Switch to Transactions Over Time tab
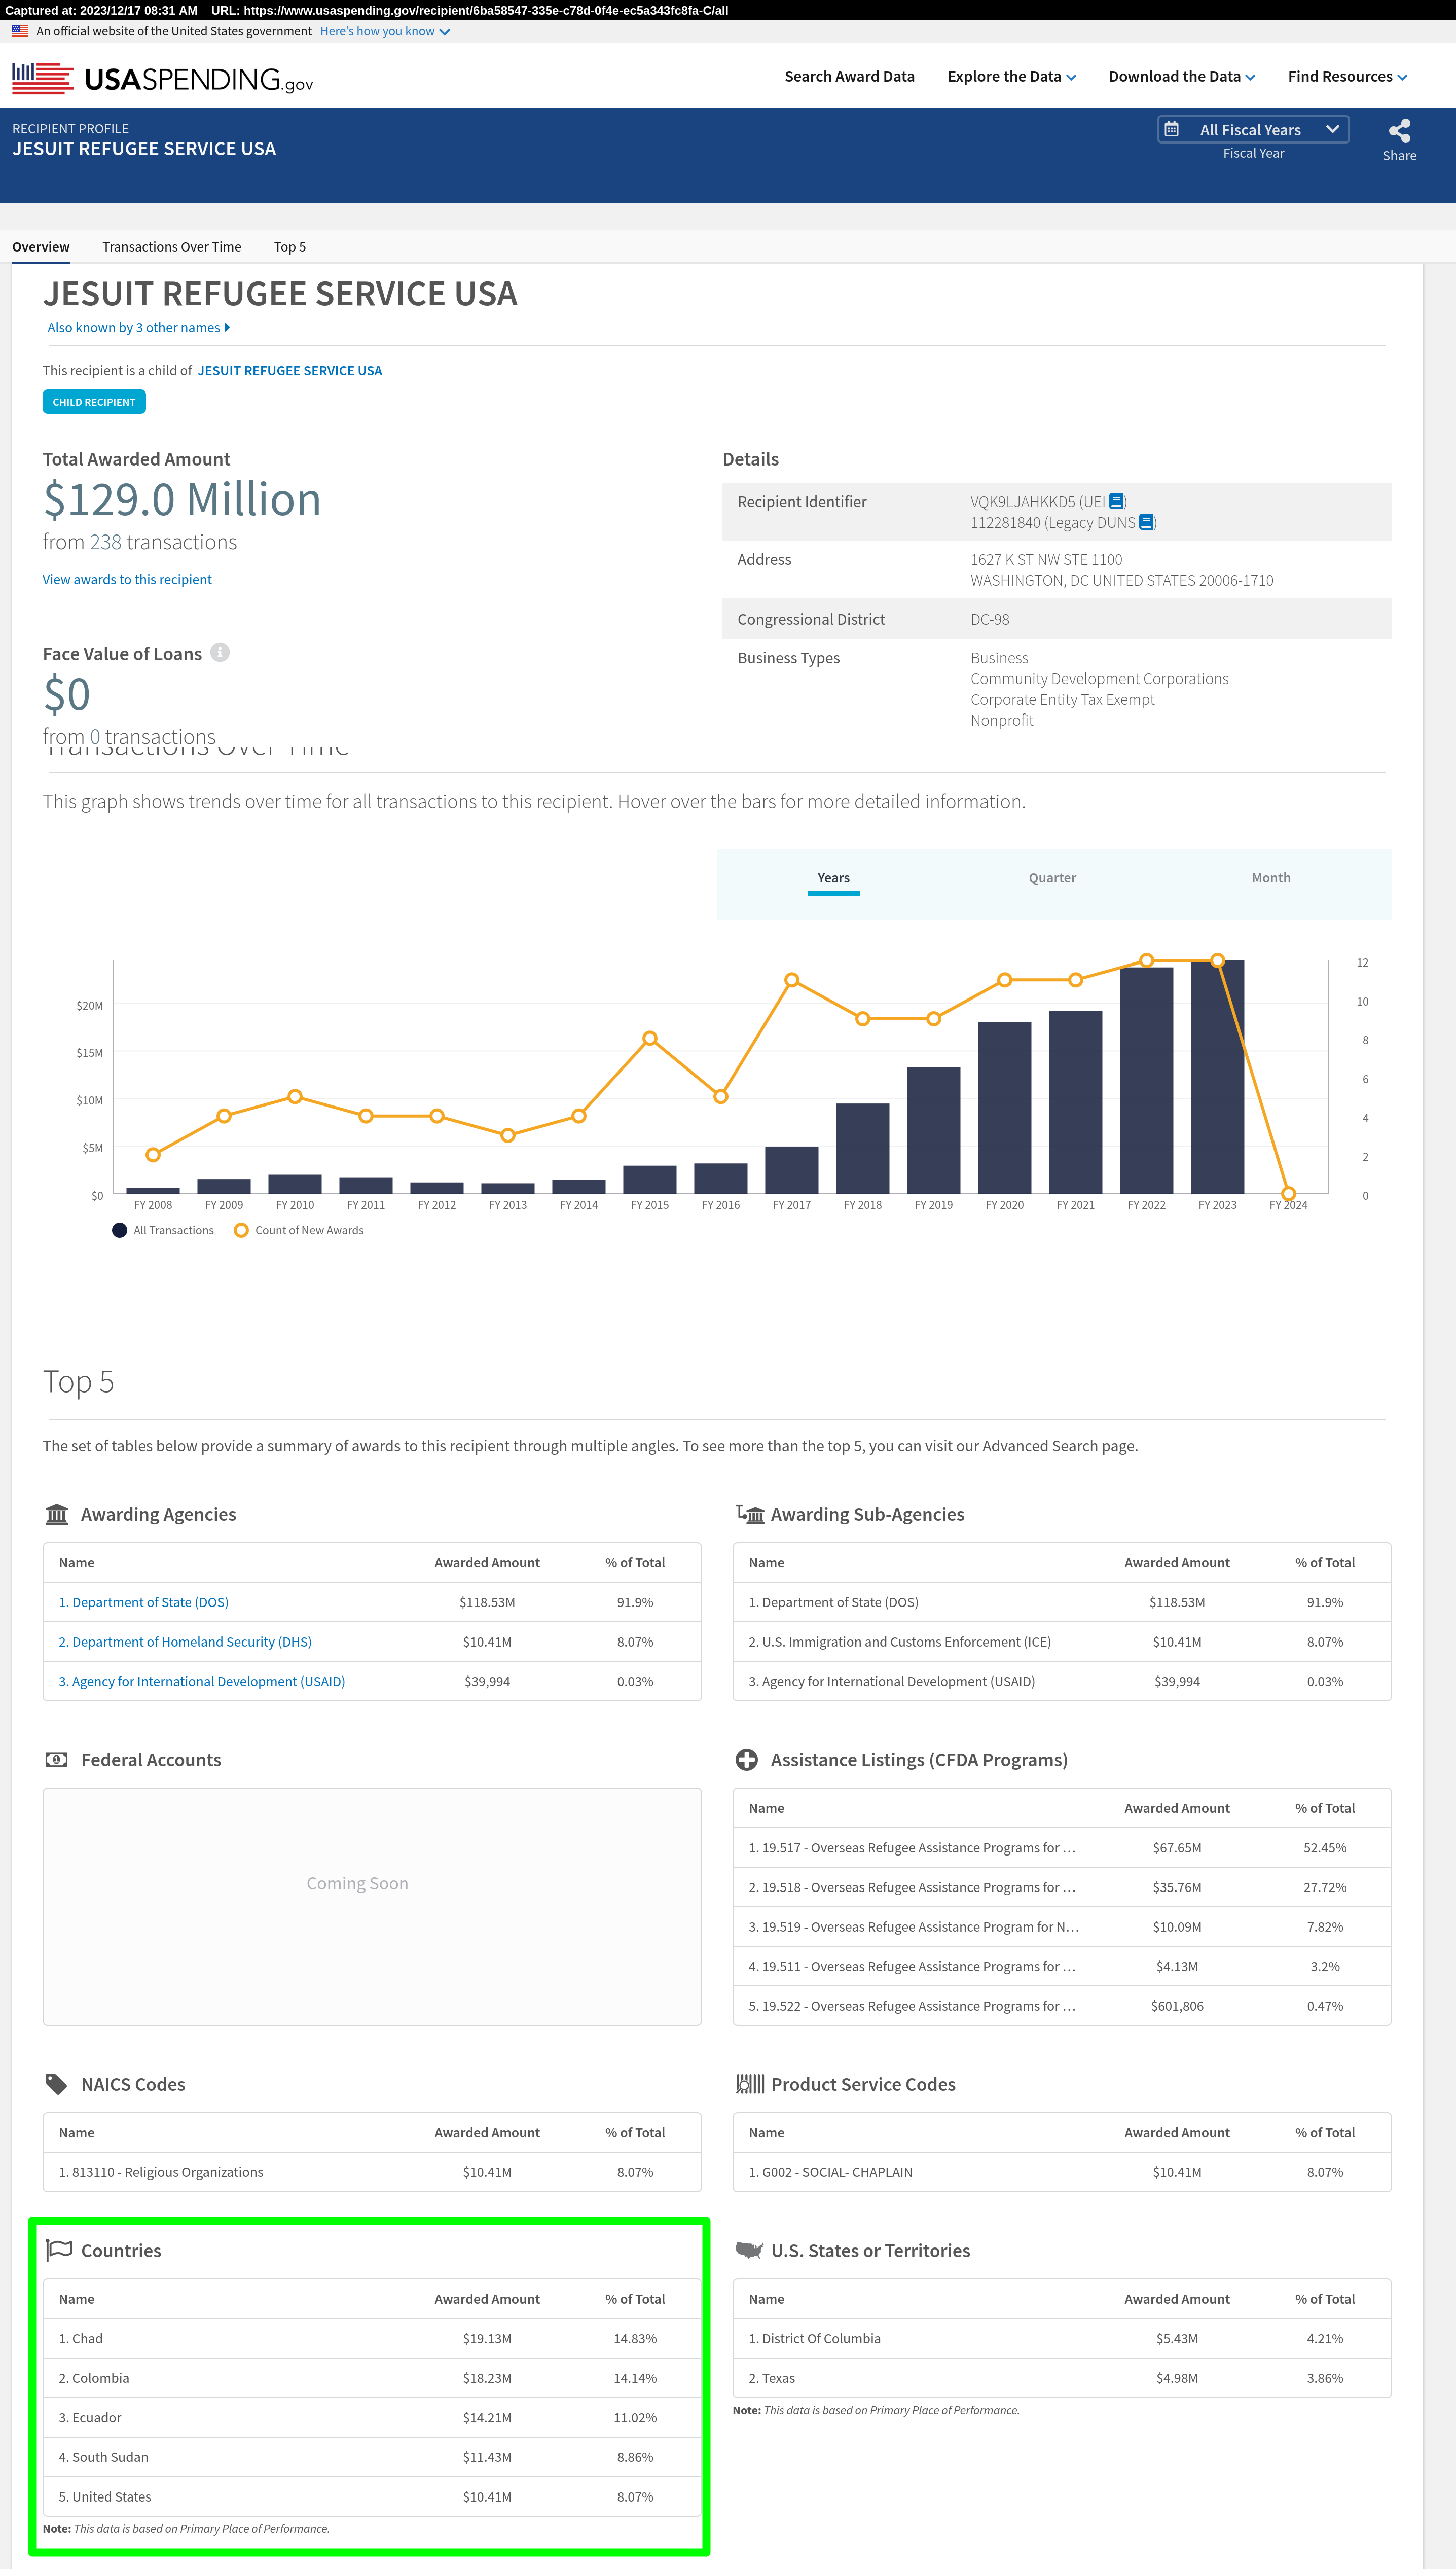Image resolution: width=1456 pixels, height=2569 pixels. click(171, 246)
